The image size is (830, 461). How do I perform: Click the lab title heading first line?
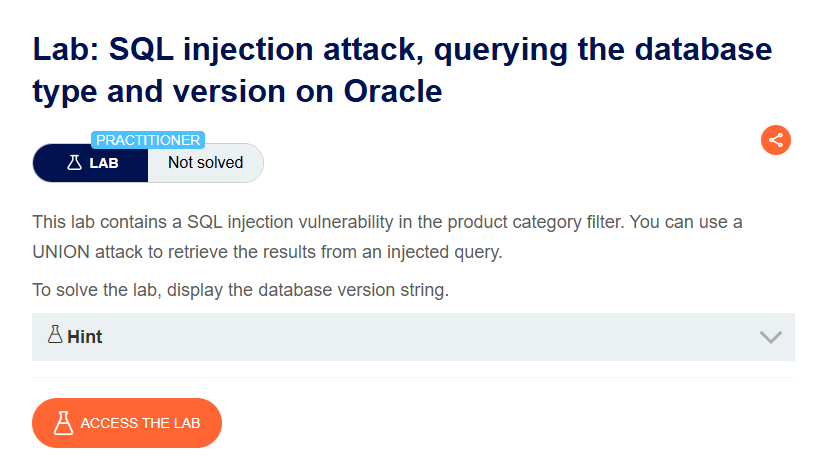(x=402, y=50)
